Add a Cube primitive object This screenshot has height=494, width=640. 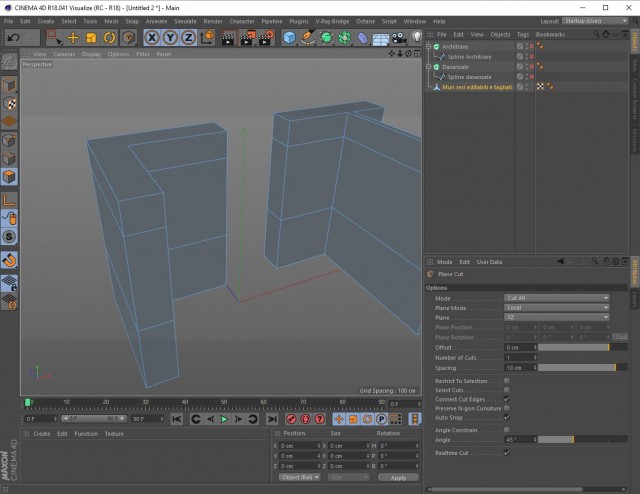pyautogui.click(x=289, y=38)
